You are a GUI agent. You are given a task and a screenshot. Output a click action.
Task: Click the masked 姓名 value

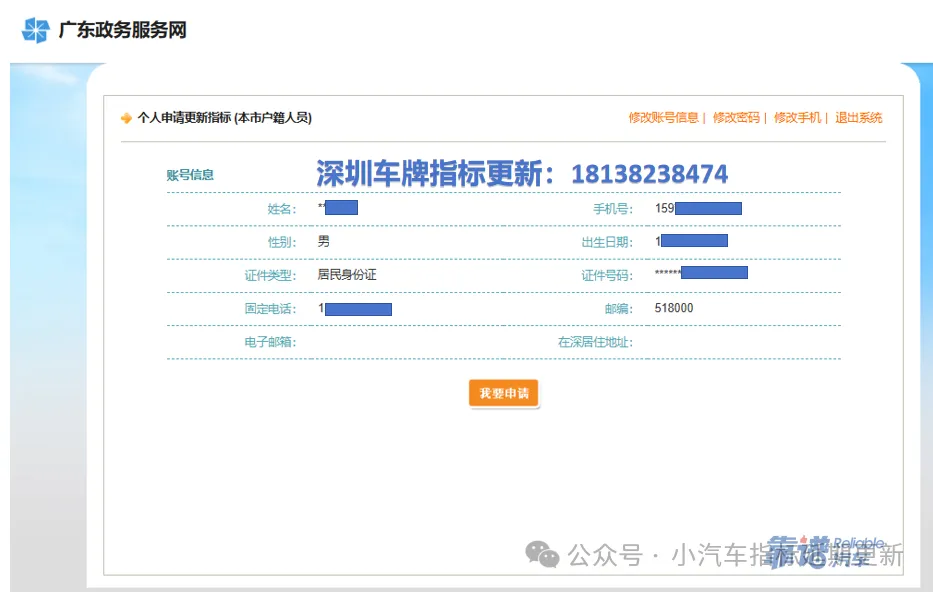click(338, 208)
